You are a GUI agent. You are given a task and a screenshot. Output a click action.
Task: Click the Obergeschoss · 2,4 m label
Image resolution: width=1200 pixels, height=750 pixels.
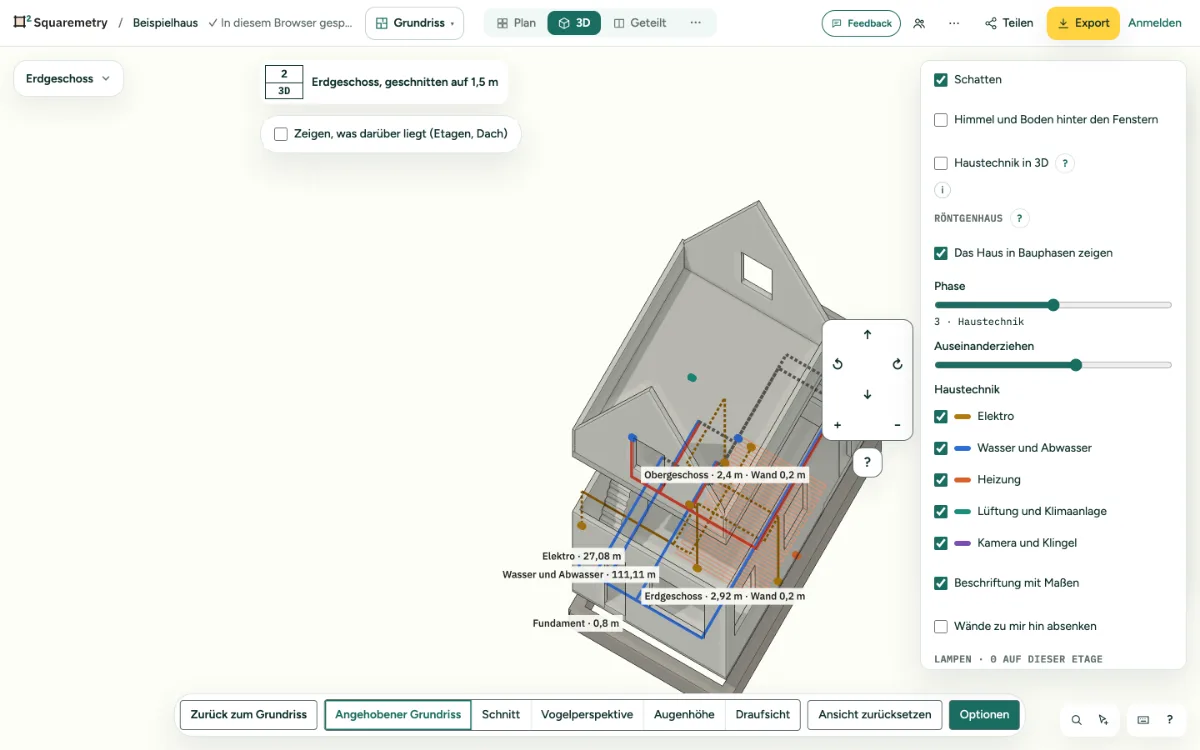725,475
